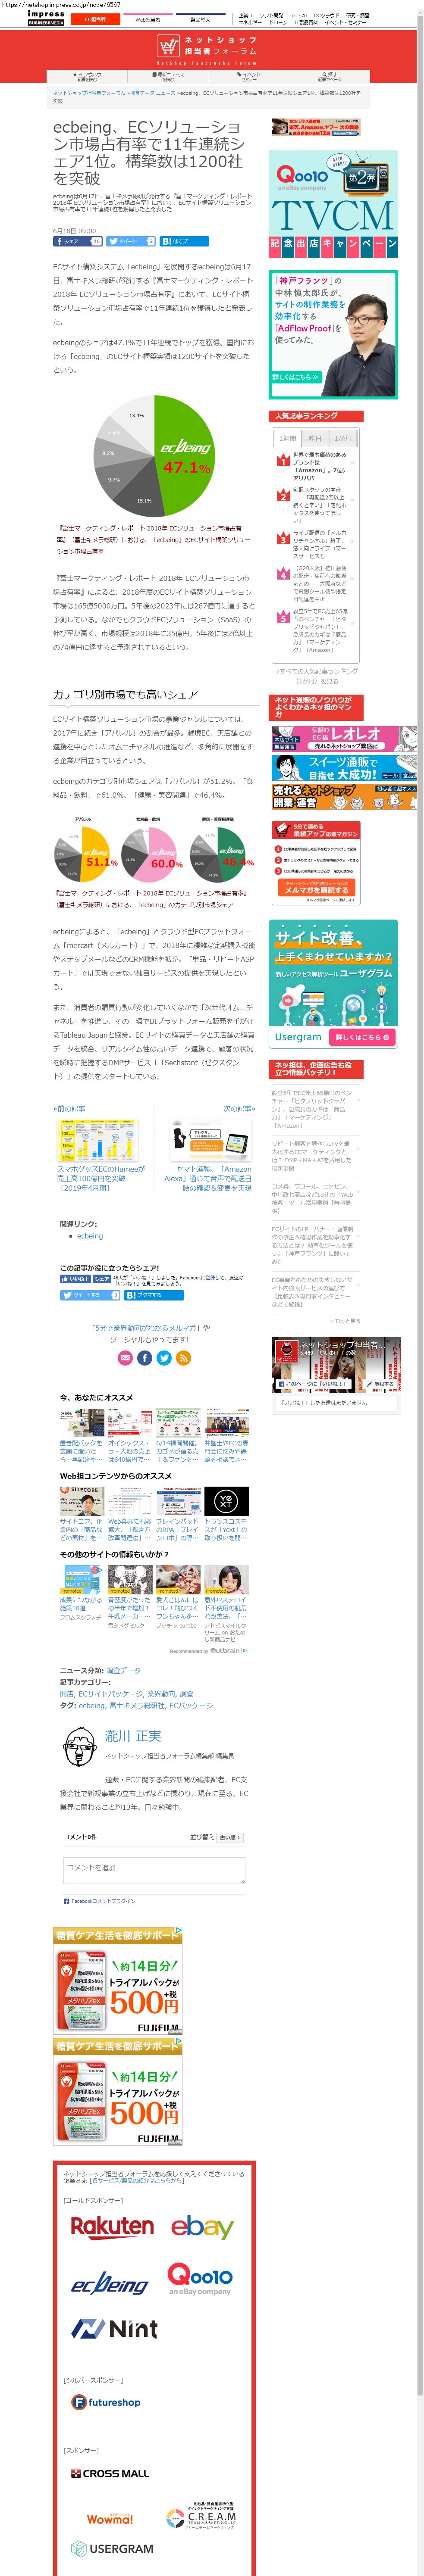The image size is (424, 2576).
Task: Open the round RSS feed icon
Action: coord(183,1357)
